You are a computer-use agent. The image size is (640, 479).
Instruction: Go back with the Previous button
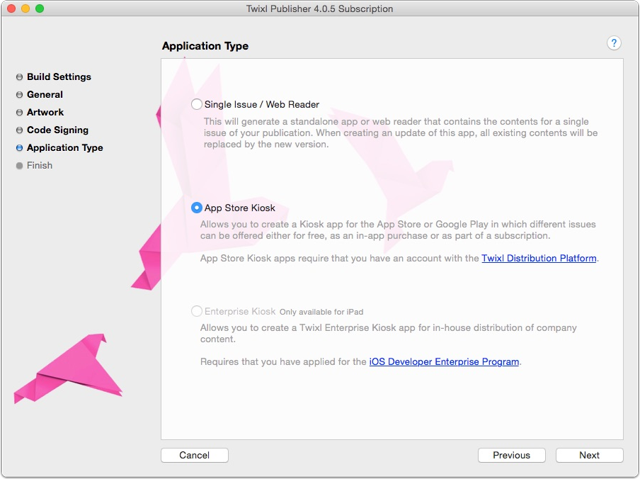(511, 455)
